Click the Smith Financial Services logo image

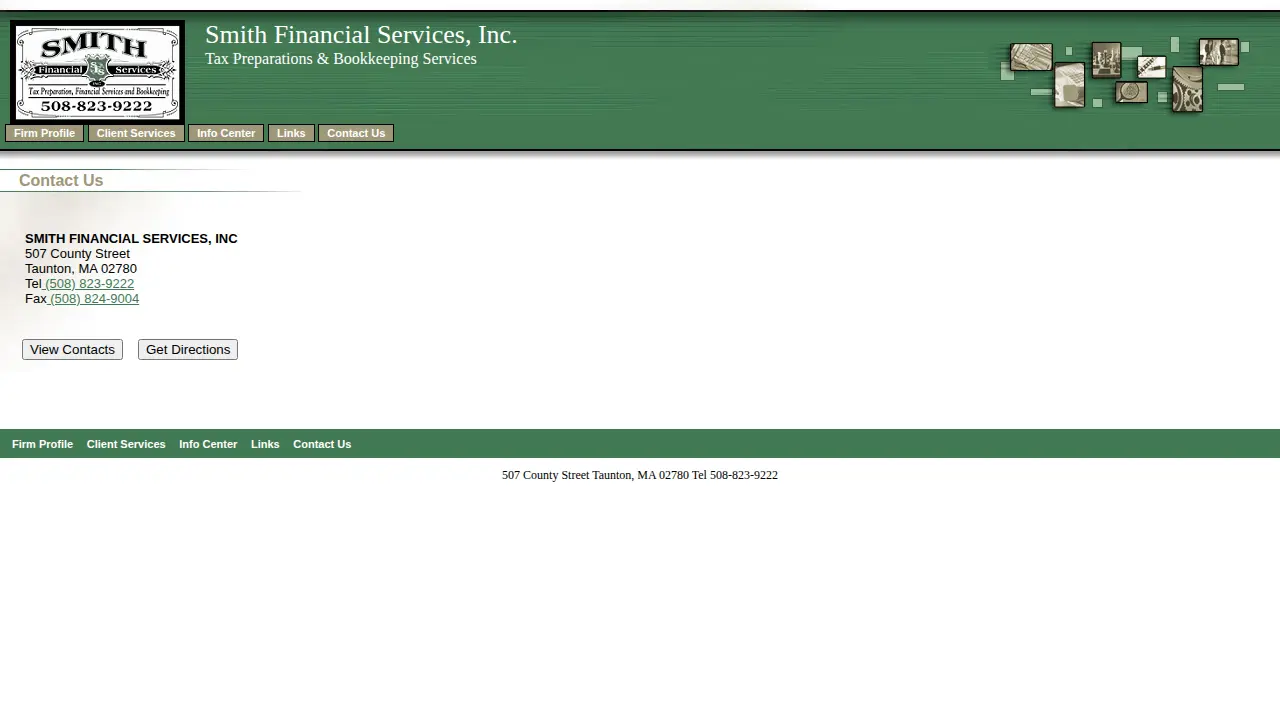(x=97, y=72)
